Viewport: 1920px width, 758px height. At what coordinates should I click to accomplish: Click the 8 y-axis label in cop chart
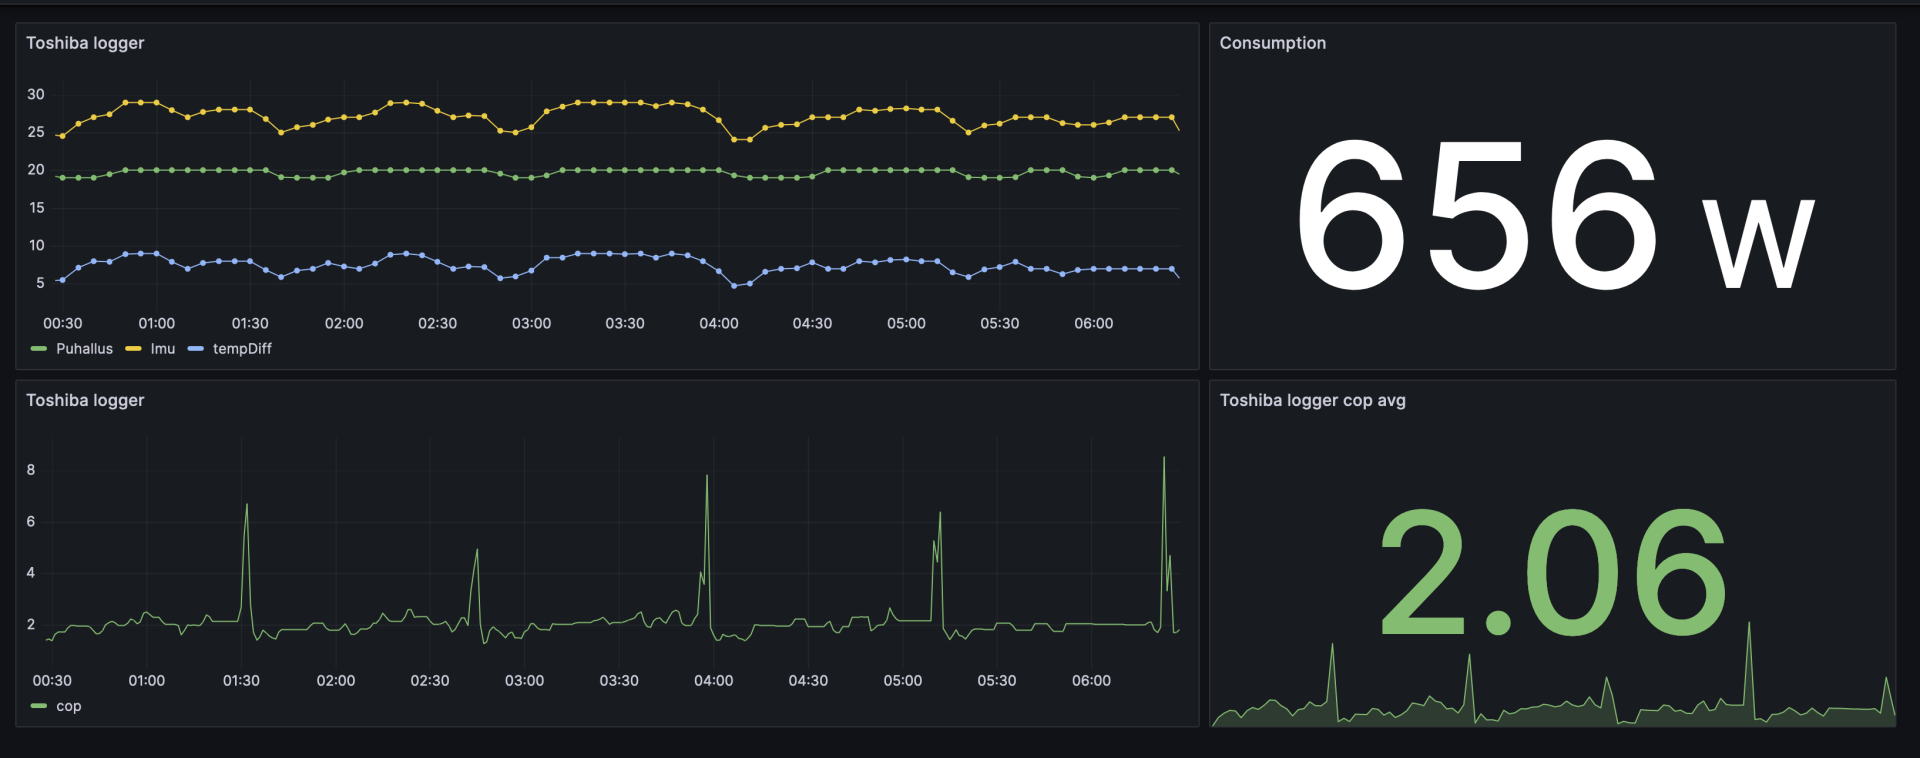point(31,470)
